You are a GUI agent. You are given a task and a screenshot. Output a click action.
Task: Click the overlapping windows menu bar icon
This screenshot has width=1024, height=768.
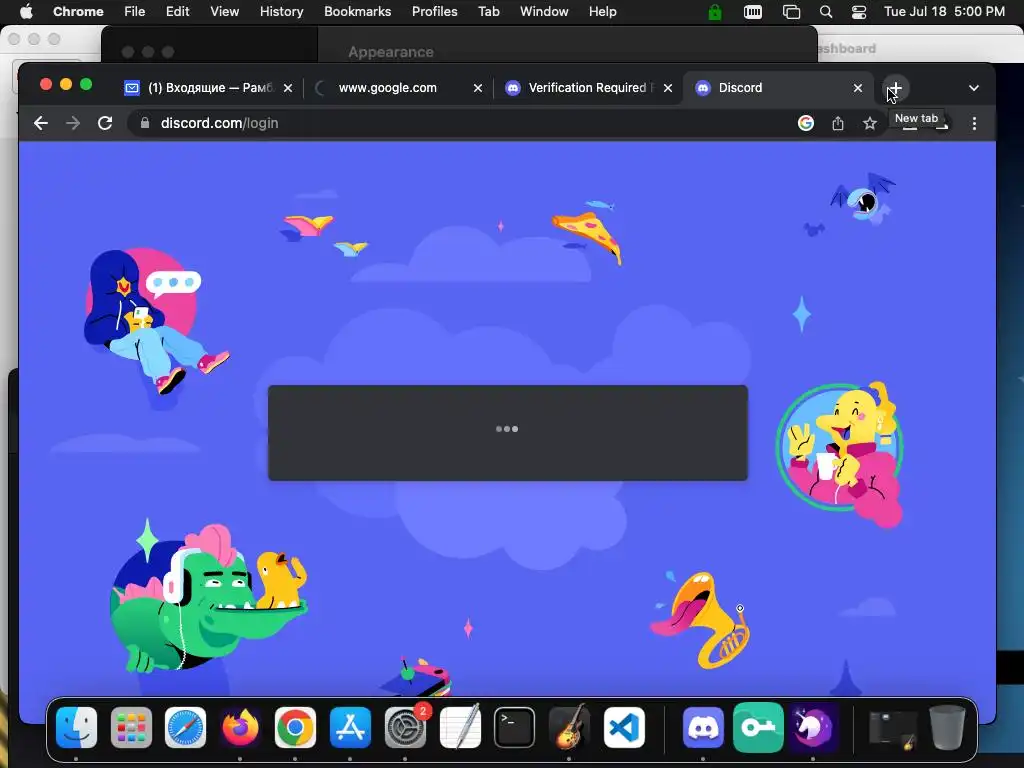click(x=792, y=12)
